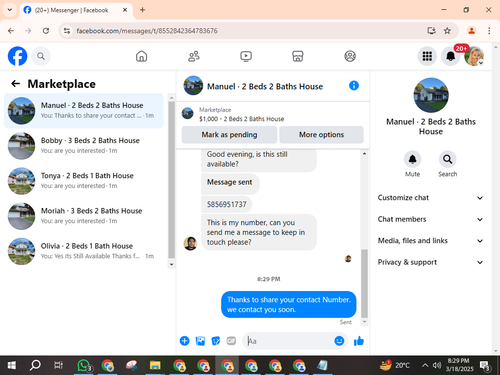
Task: Open the Facebook search magnifier
Action: [x=41, y=56]
